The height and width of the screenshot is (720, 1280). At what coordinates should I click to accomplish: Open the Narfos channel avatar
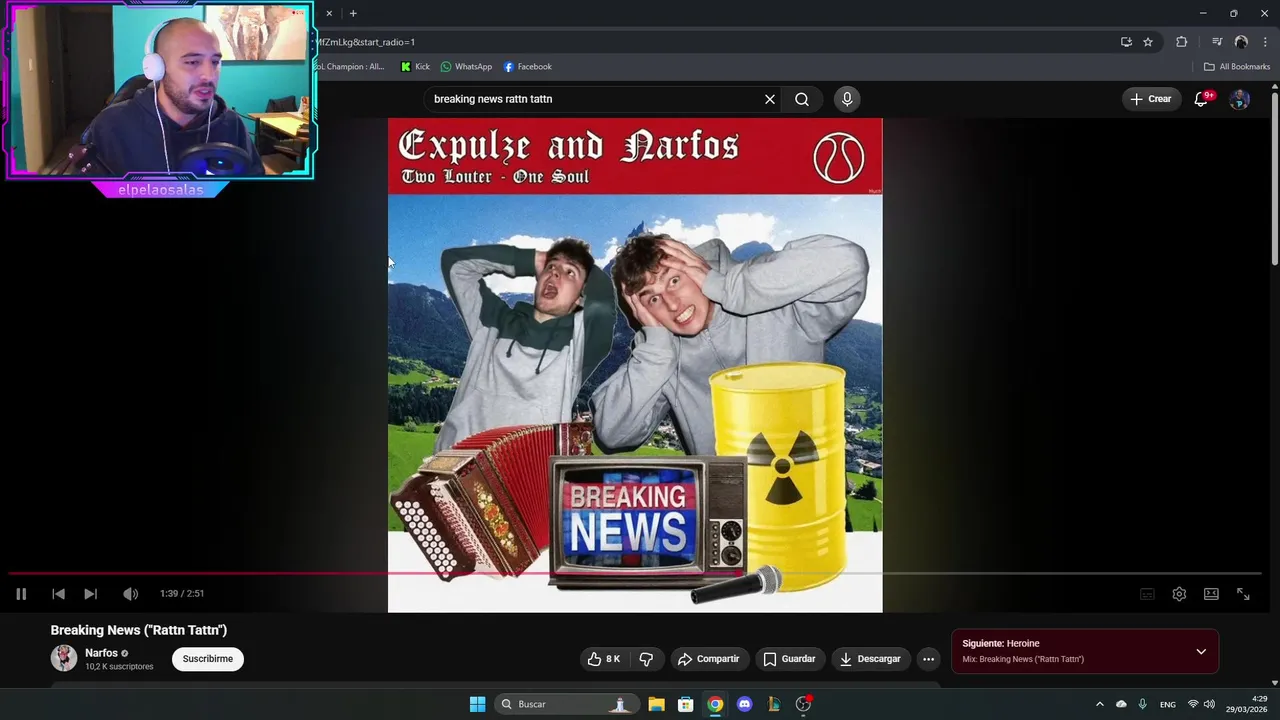click(x=64, y=658)
